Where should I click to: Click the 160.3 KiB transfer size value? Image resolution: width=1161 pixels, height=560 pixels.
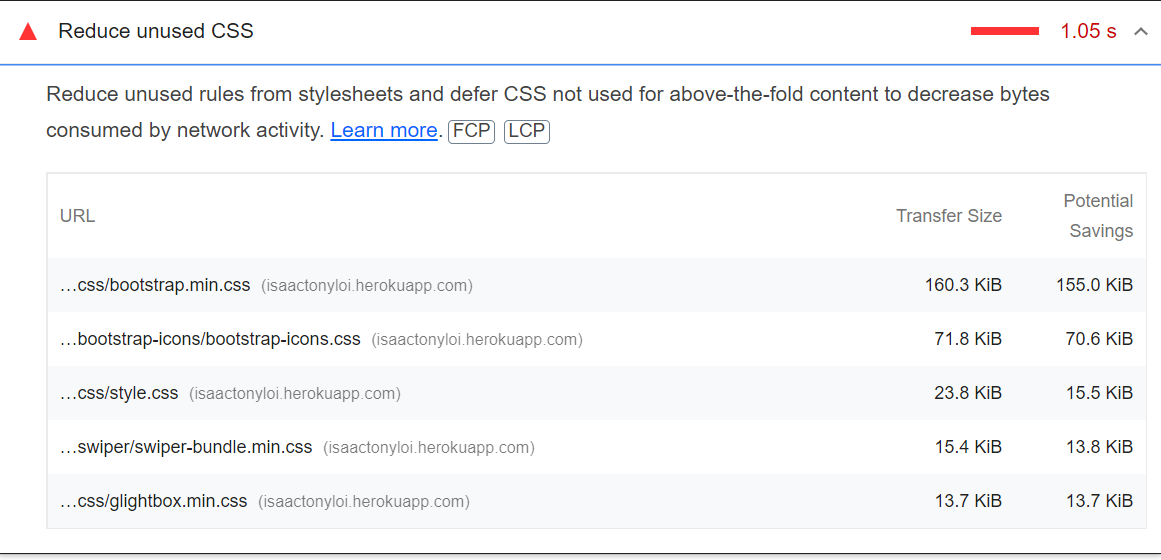962,285
